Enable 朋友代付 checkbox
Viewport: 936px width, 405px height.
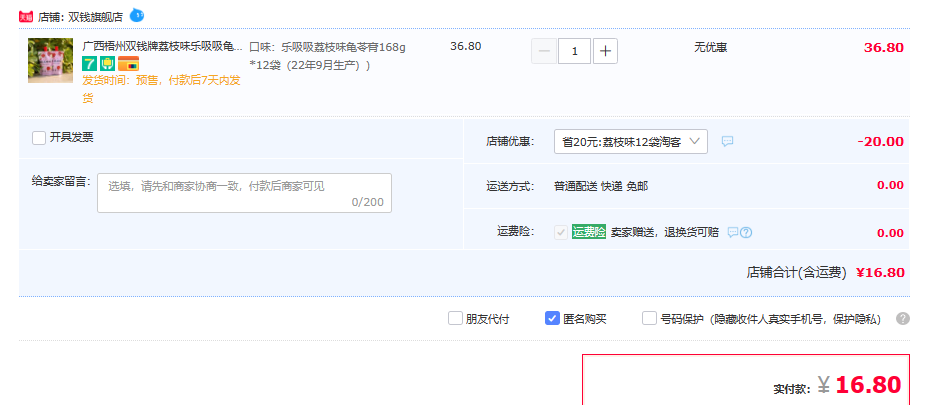455,318
